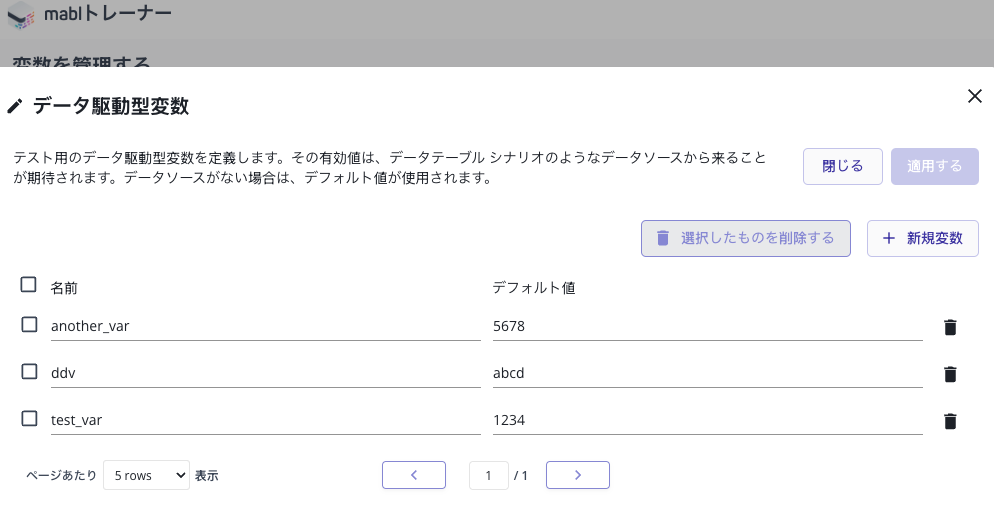
Task: Tick the test_var row checkbox
Action: point(29,419)
